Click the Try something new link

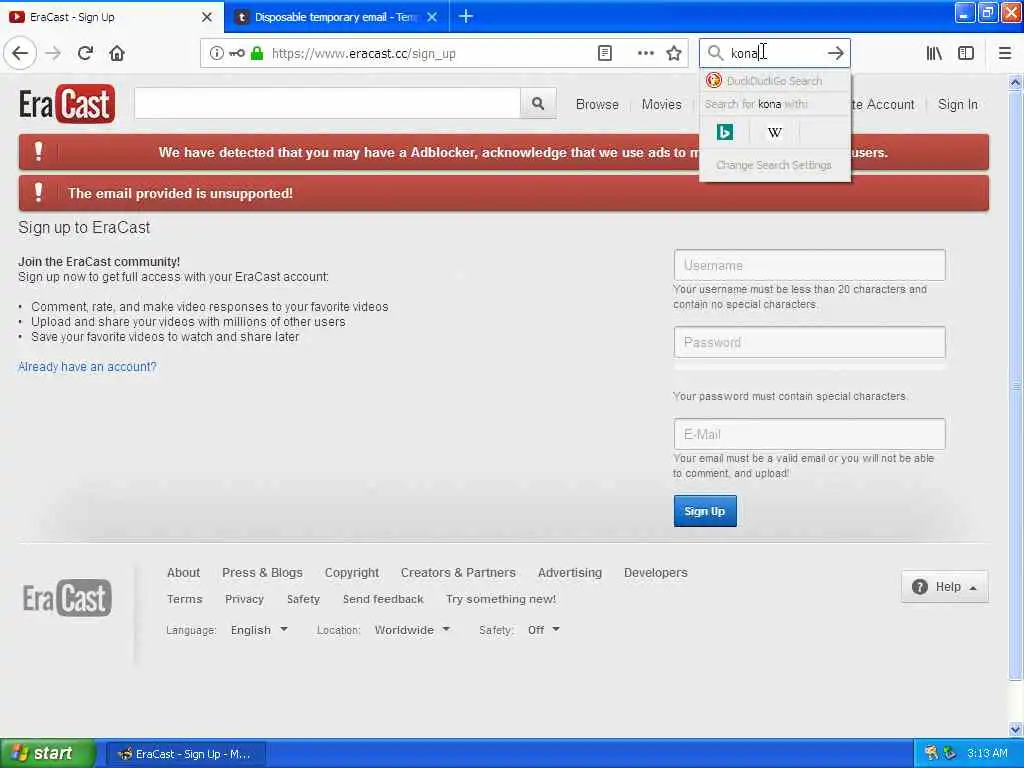click(501, 599)
